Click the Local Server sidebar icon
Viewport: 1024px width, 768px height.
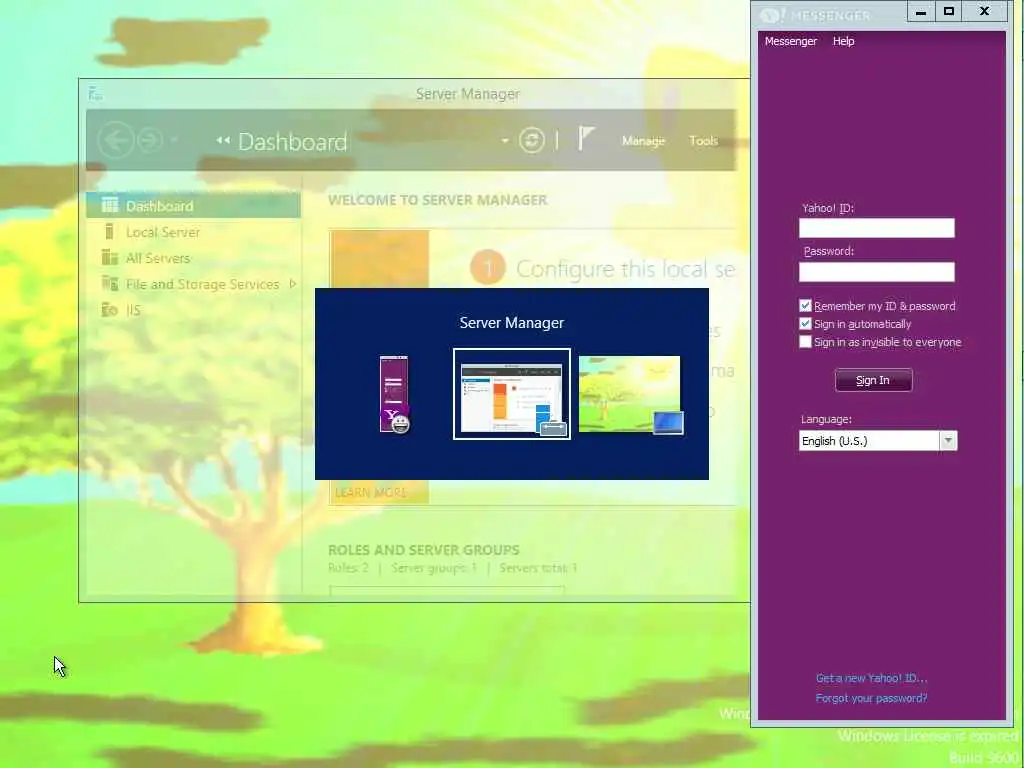[110, 232]
